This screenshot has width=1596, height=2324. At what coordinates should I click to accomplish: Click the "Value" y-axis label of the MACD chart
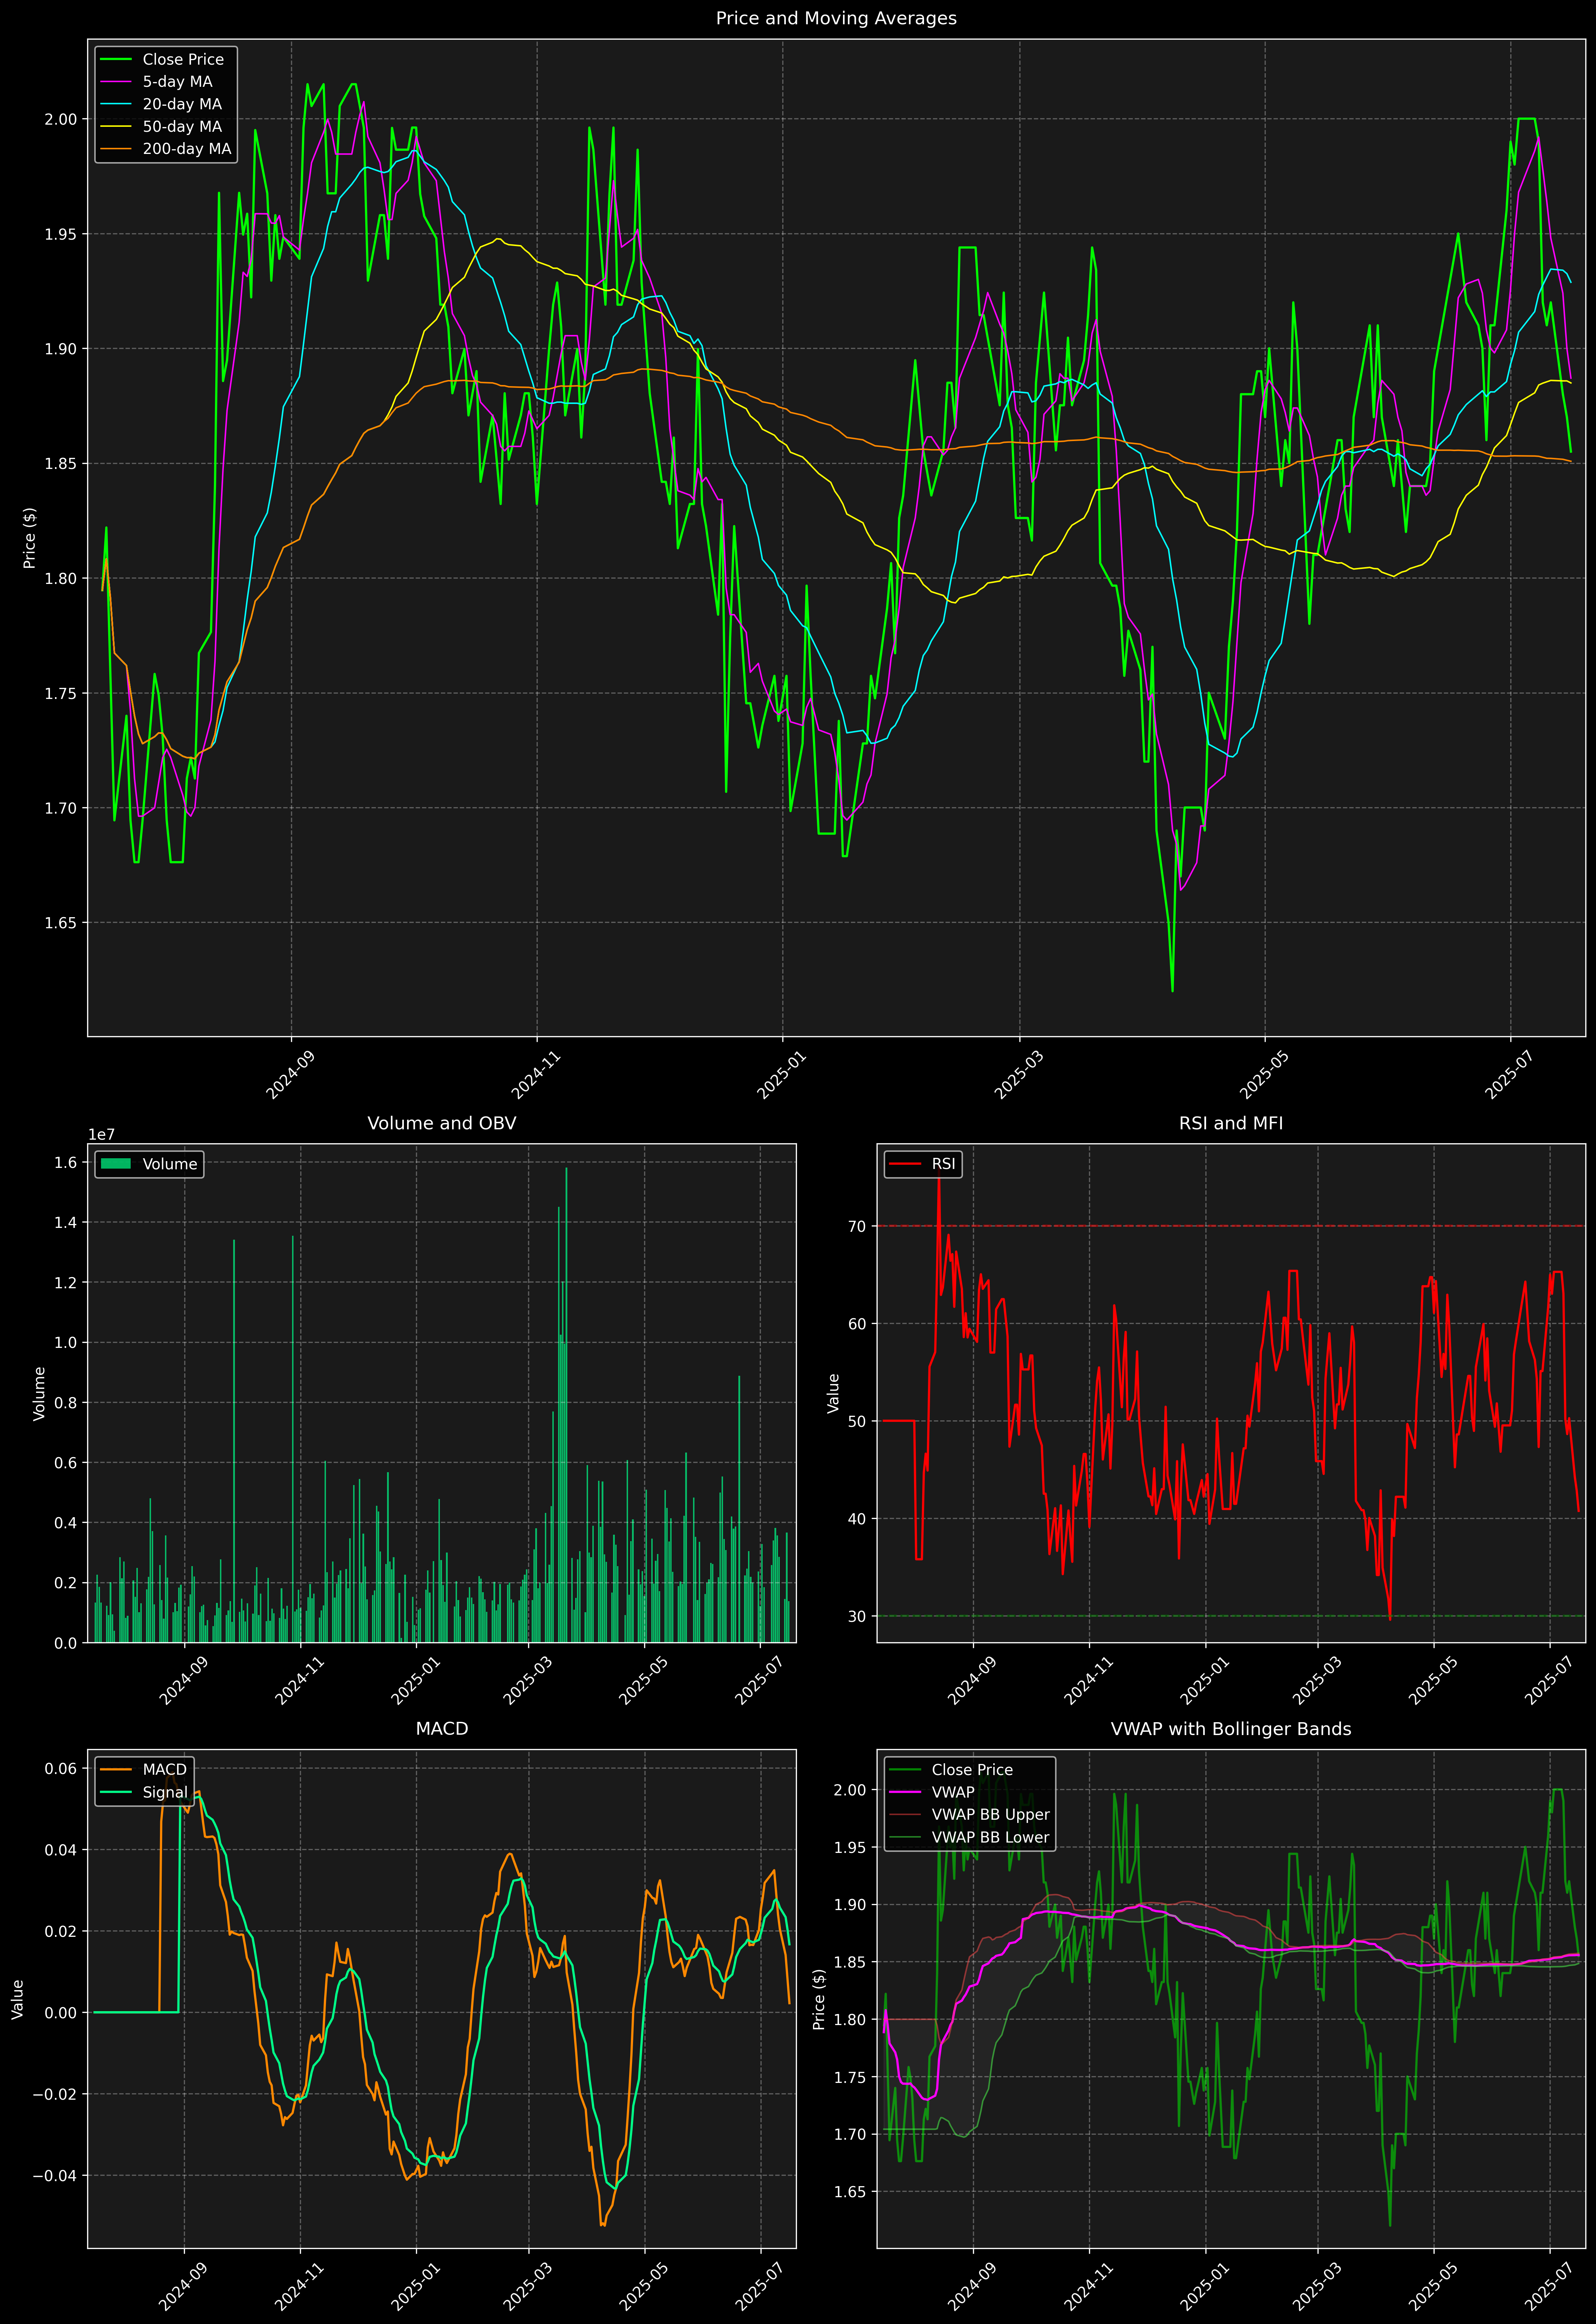pos(18,1999)
